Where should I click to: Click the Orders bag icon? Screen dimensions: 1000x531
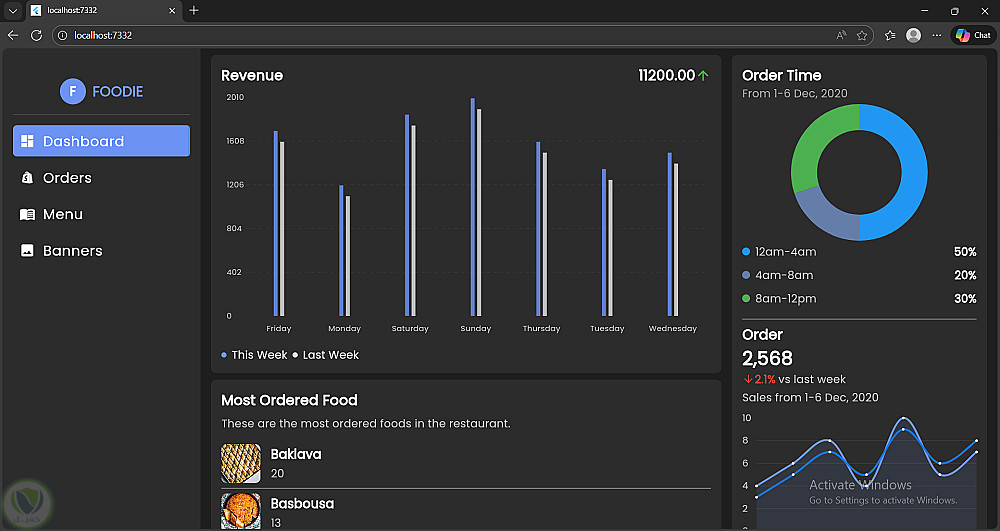tap(28, 178)
